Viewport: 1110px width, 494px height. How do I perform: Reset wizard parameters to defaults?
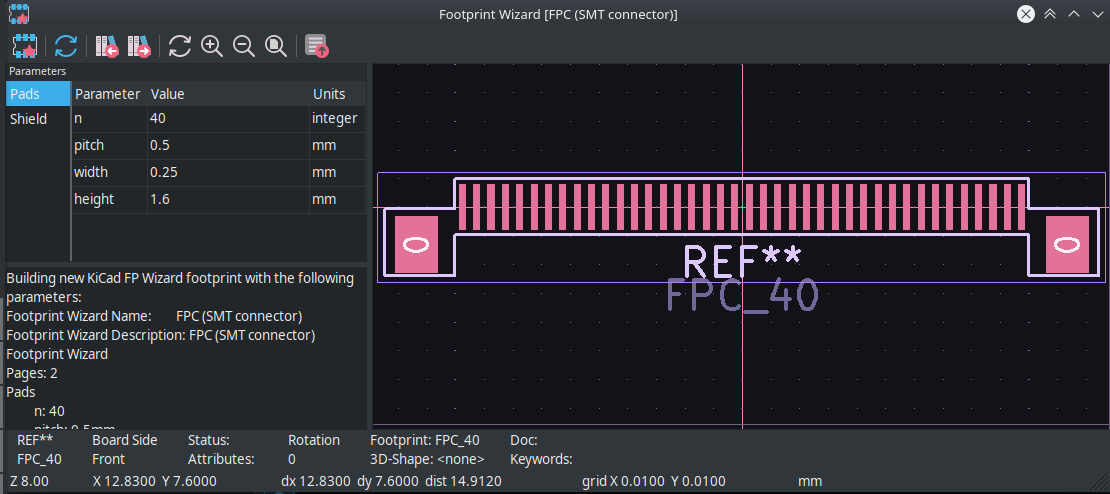pos(66,46)
